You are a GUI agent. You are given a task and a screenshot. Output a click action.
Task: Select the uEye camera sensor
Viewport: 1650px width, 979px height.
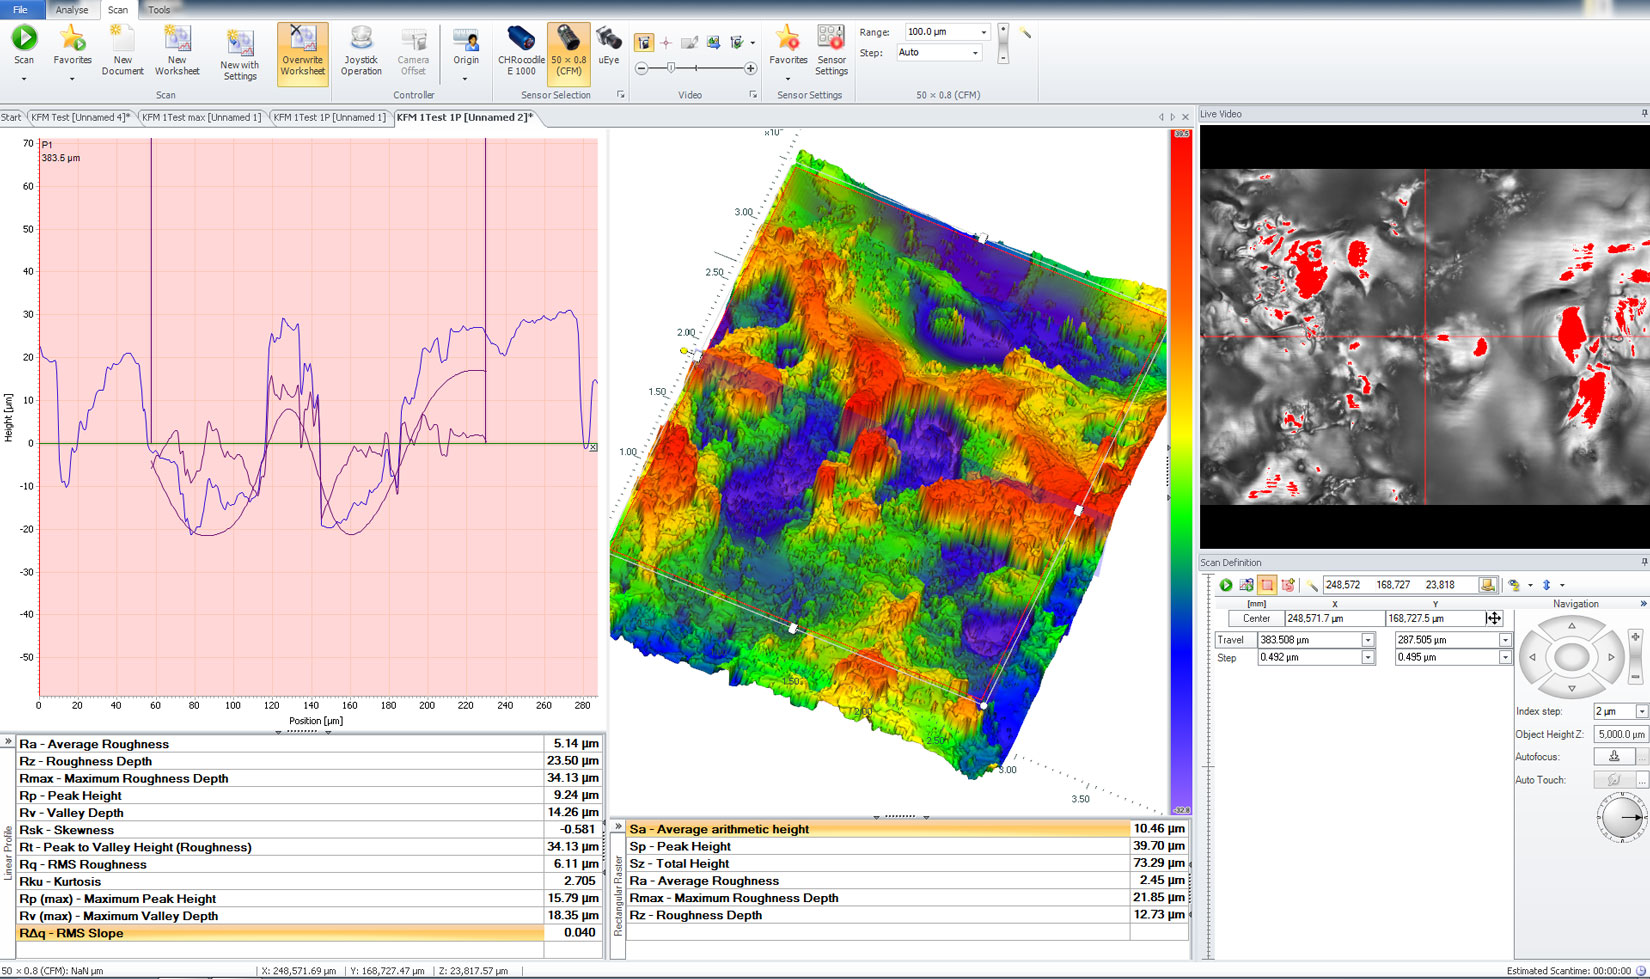pos(608,46)
